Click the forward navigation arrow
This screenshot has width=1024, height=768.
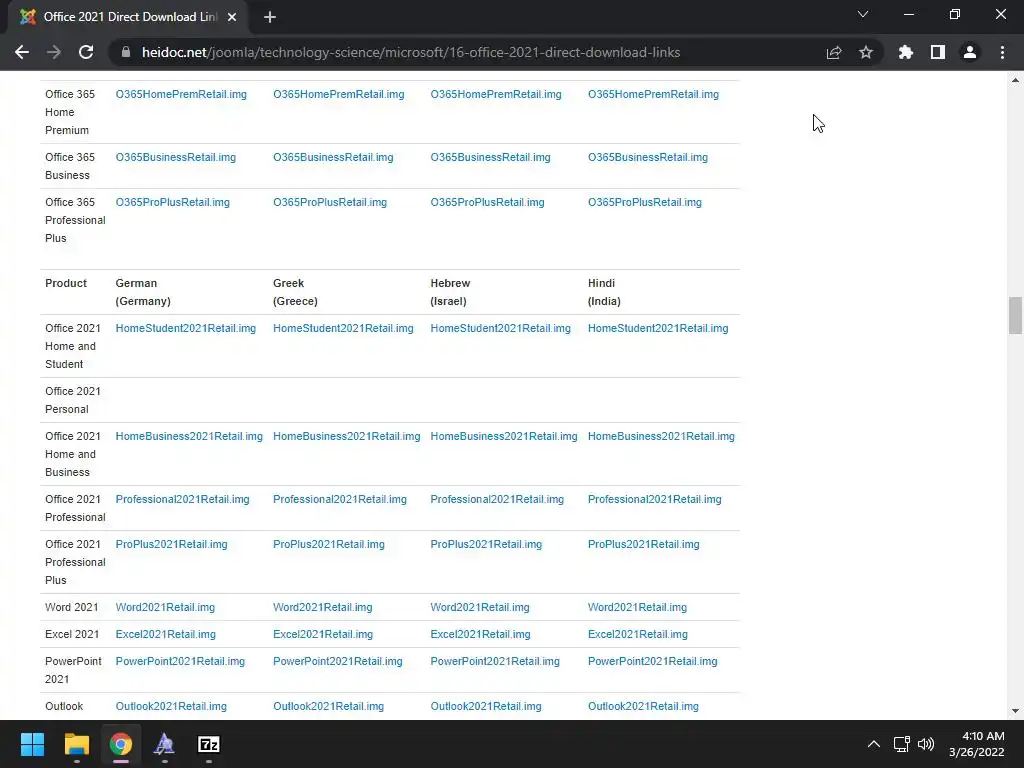pyautogui.click(x=54, y=52)
